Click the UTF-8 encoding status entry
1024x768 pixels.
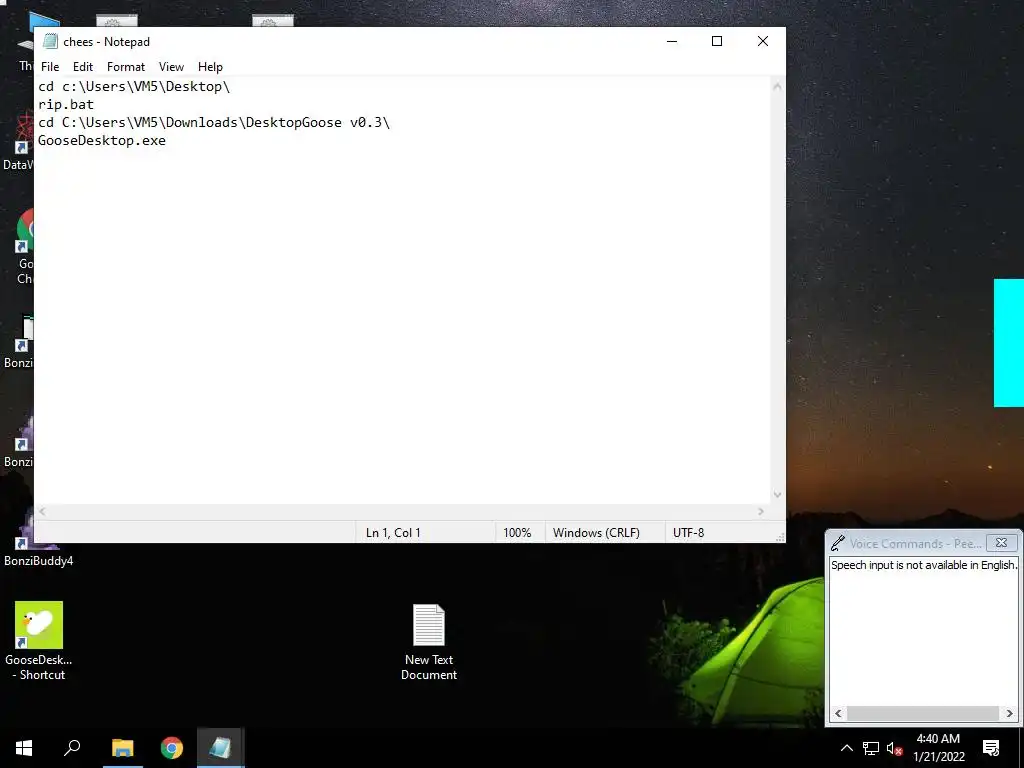[688, 533]
